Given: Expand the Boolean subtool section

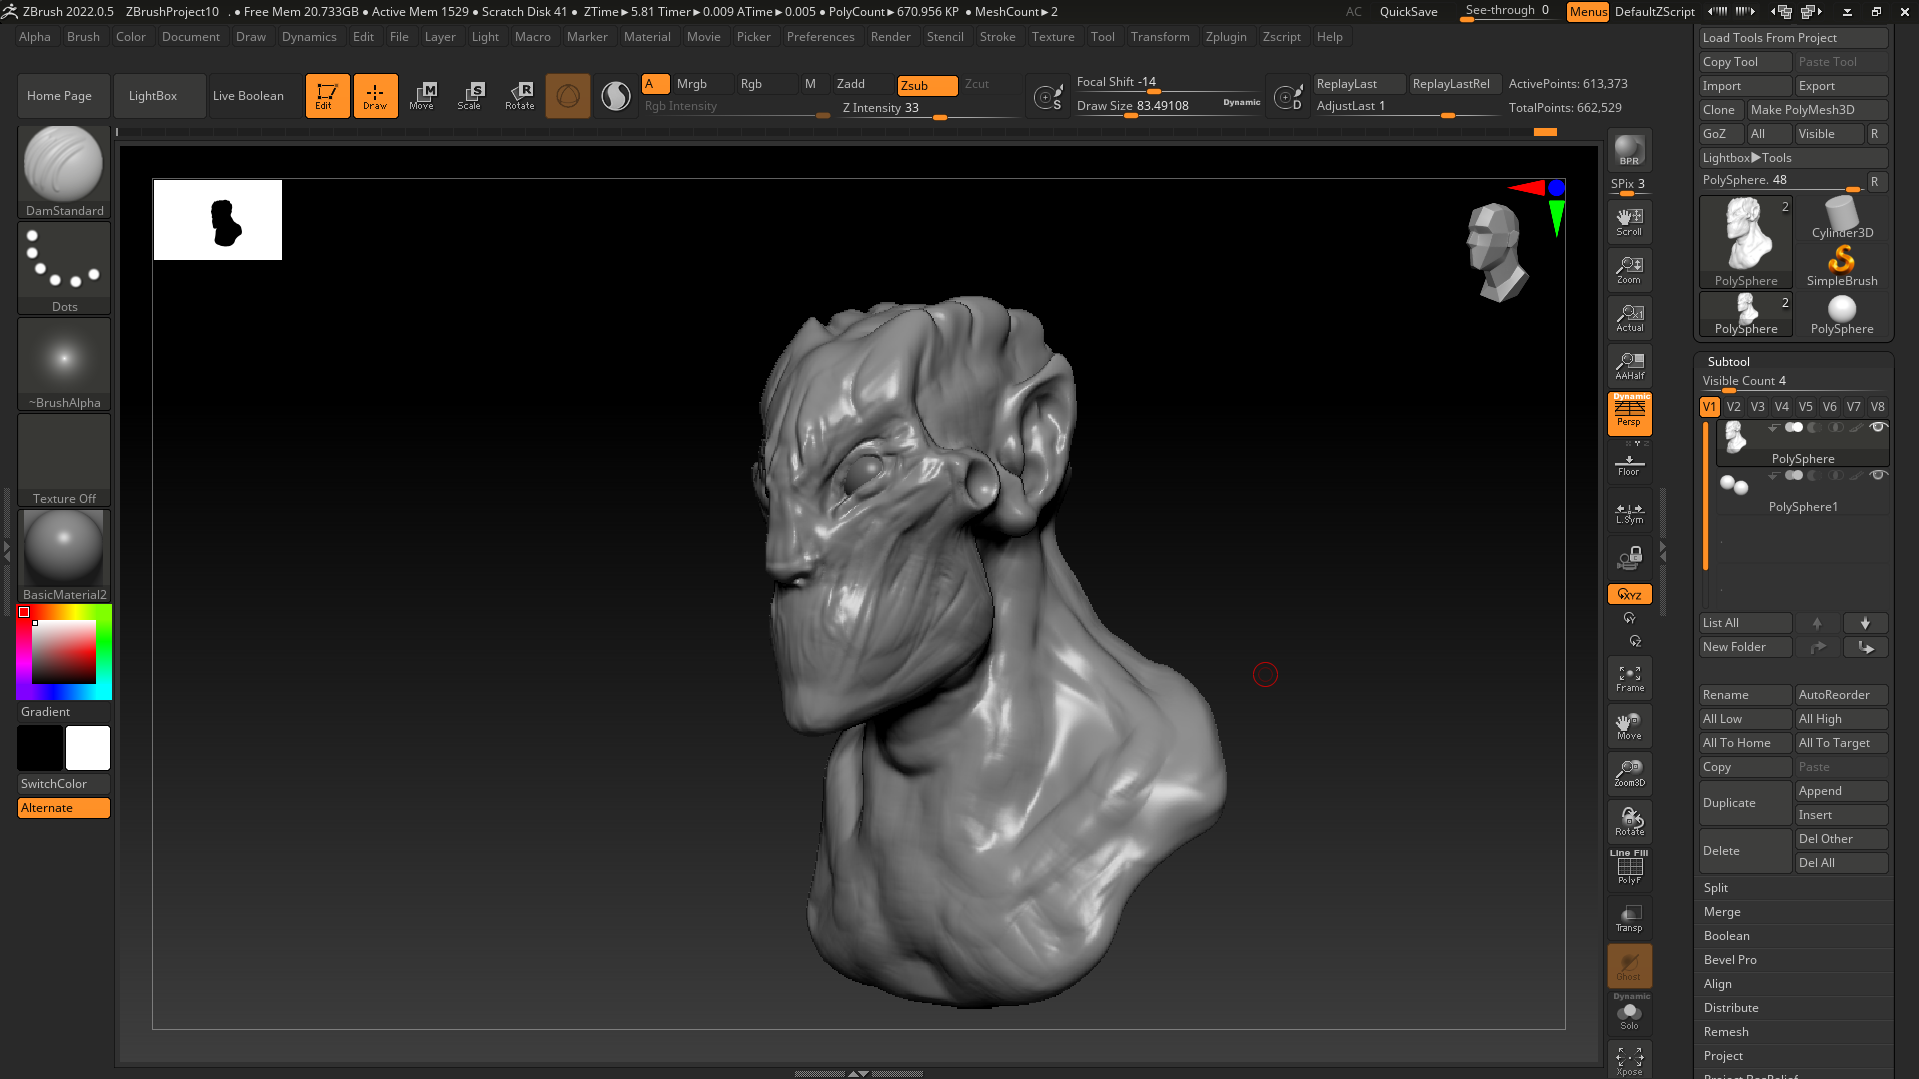Looking at the screenshot, I should pos(1726,936).
